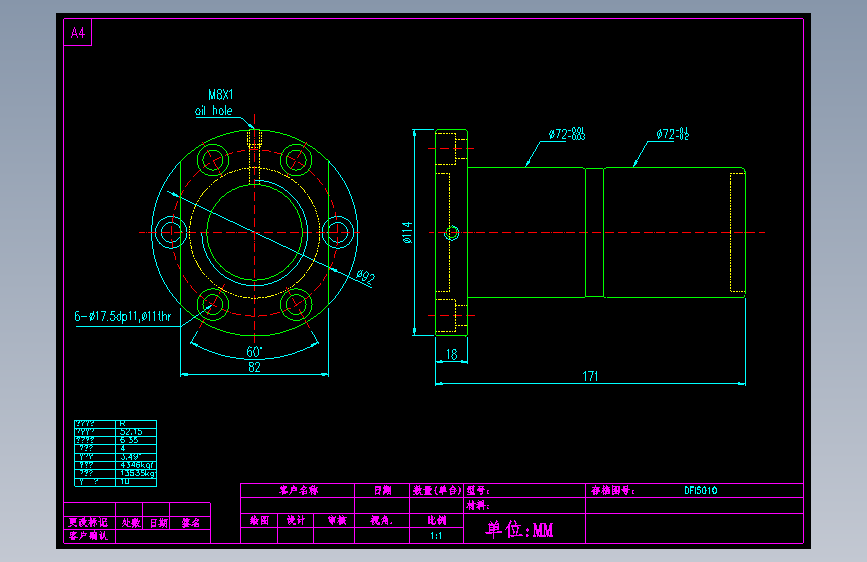Click the 6-ø17.5dp11,ø11thr hole callout
The height and width of the screenshot is (562, 867).
123,316
